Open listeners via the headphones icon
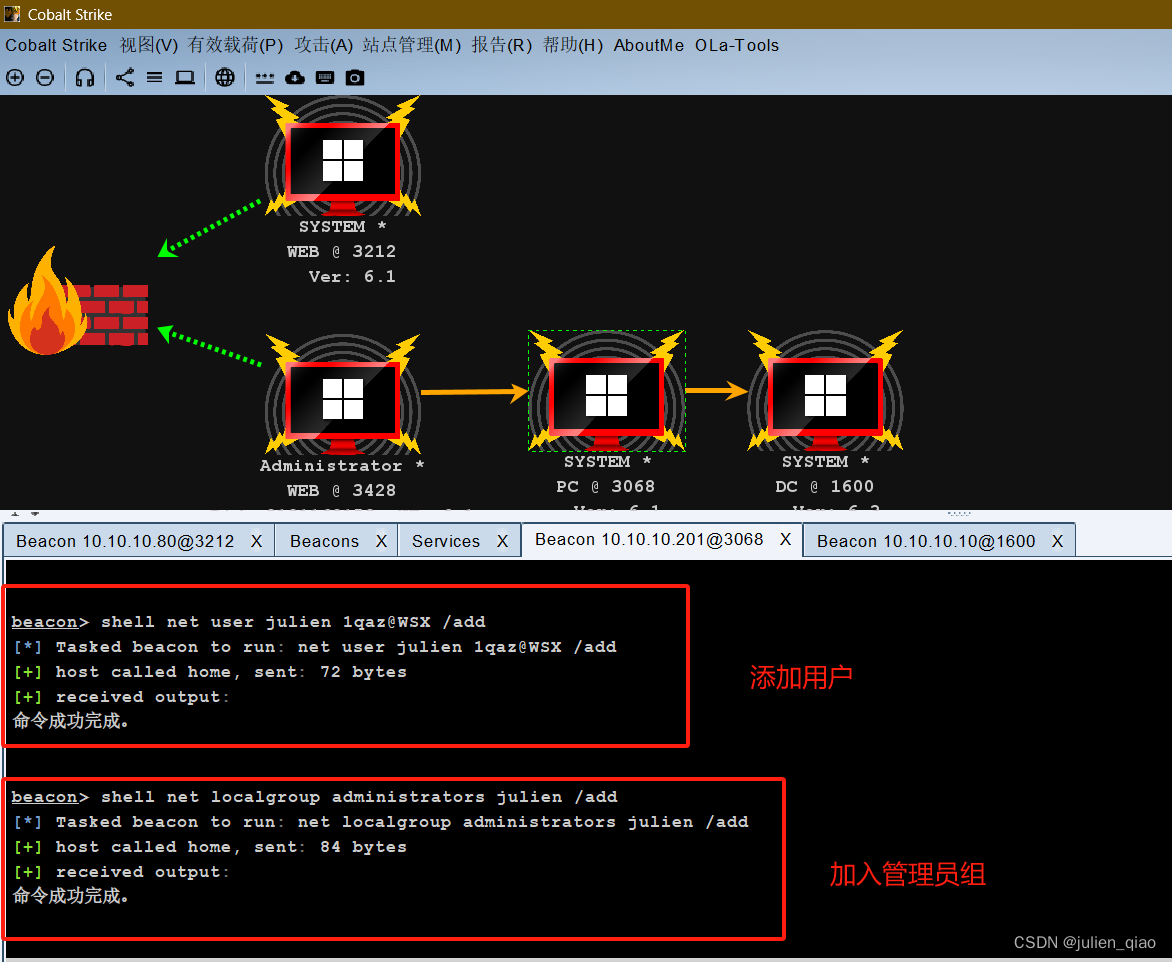The width and height of the screenshot is (1172, 962). pos(84,77)
